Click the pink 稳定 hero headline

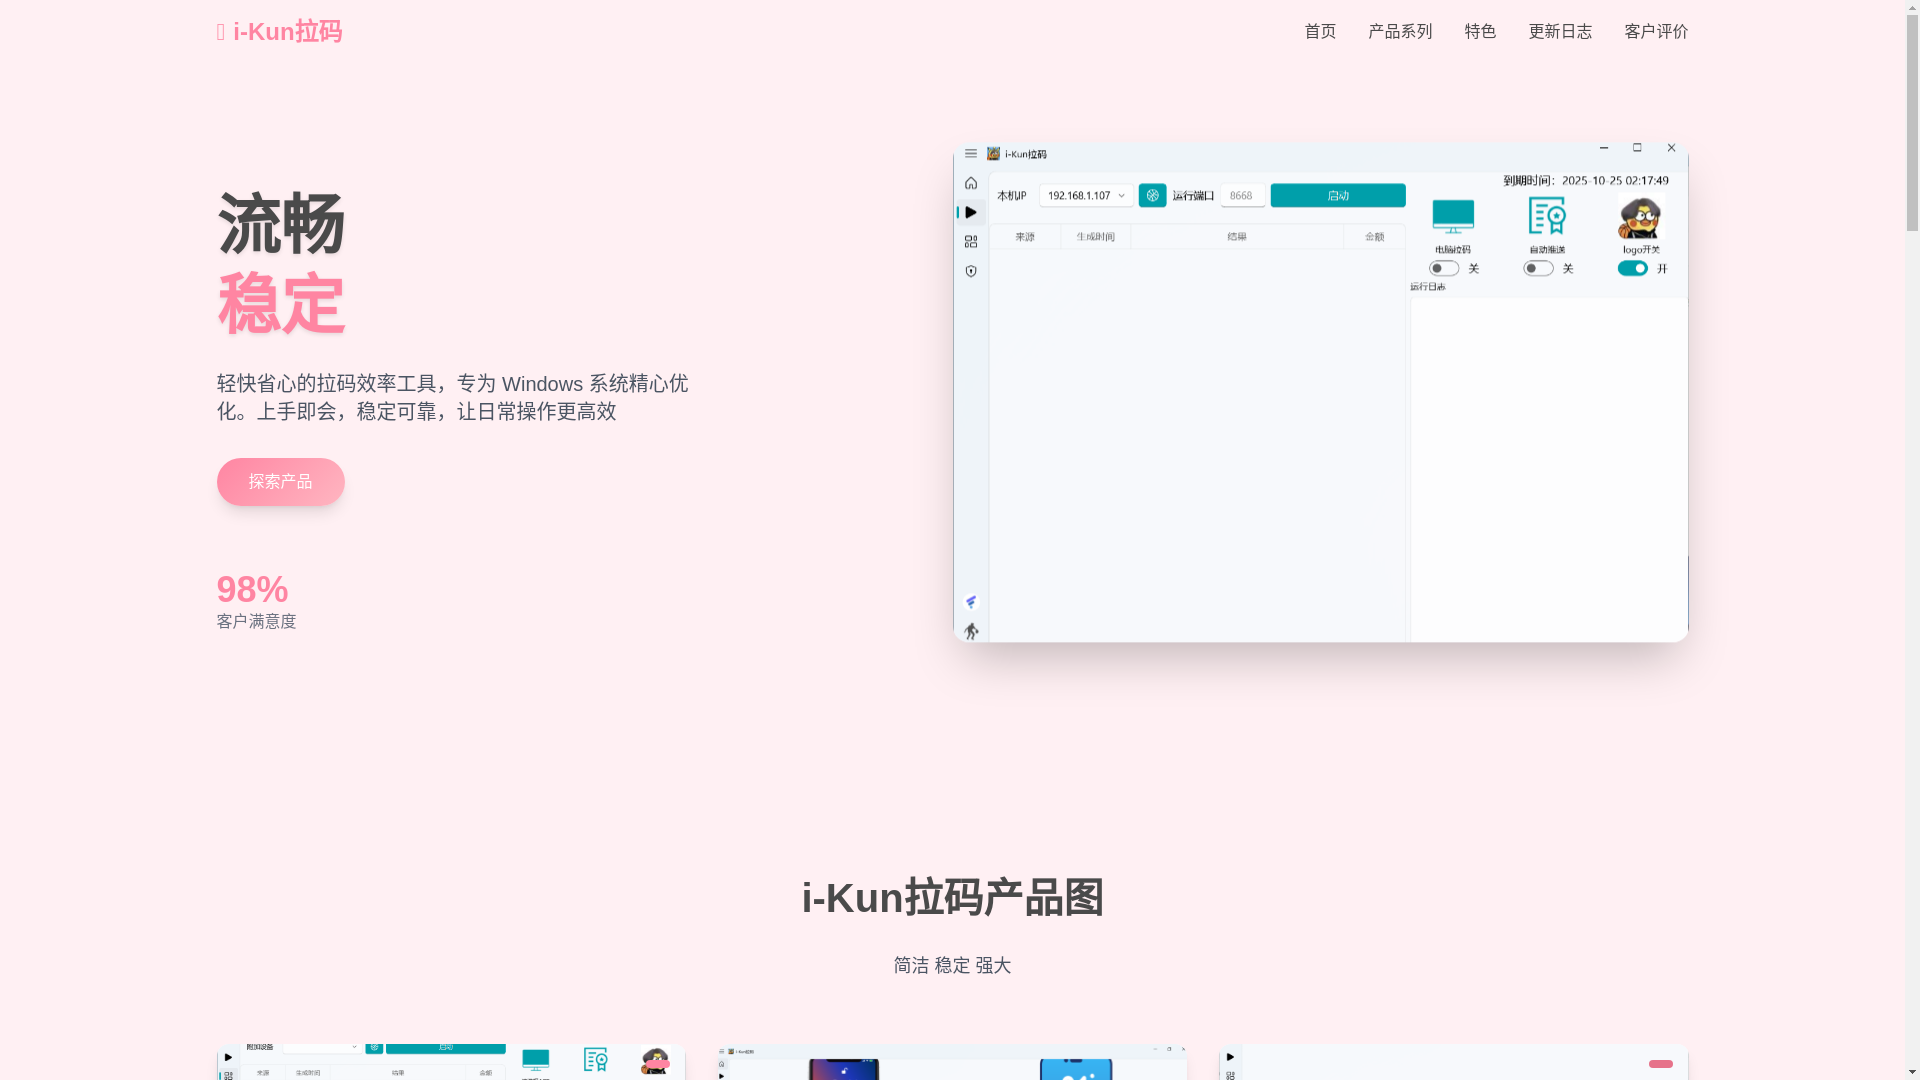[x=281, y=303]
